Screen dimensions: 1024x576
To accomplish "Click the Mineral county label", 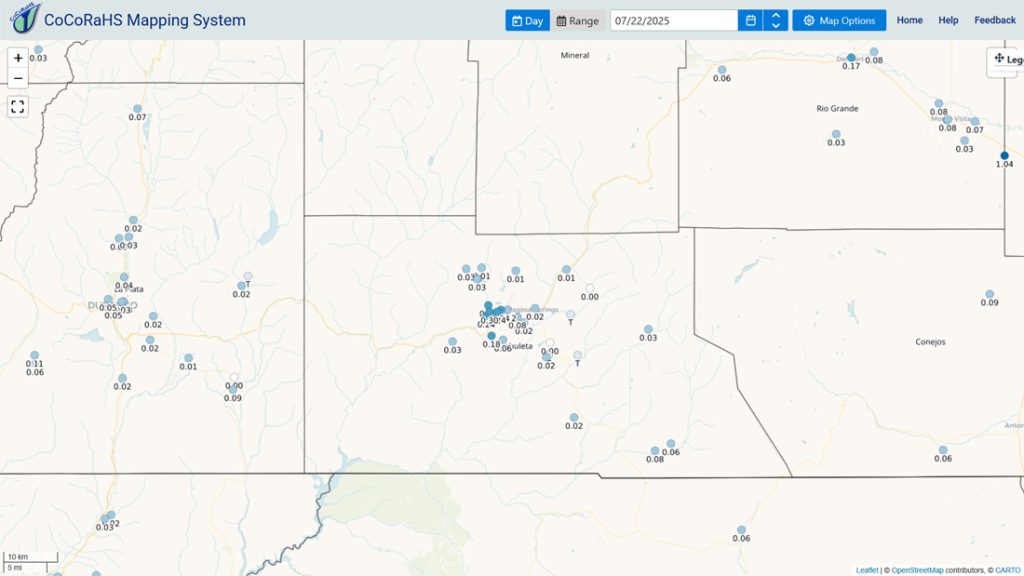I will (x=575, y=56).
